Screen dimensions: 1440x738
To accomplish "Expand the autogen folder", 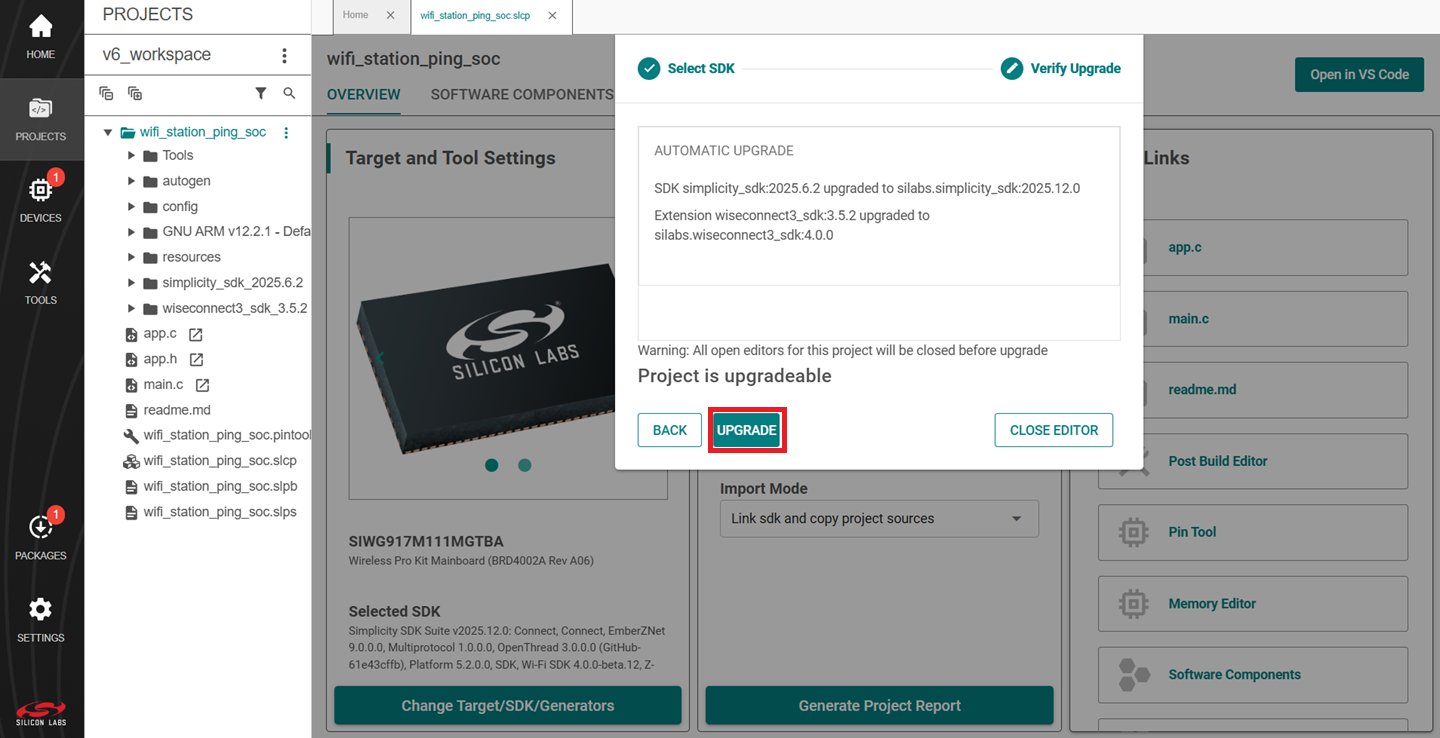I will pos(131,181).
